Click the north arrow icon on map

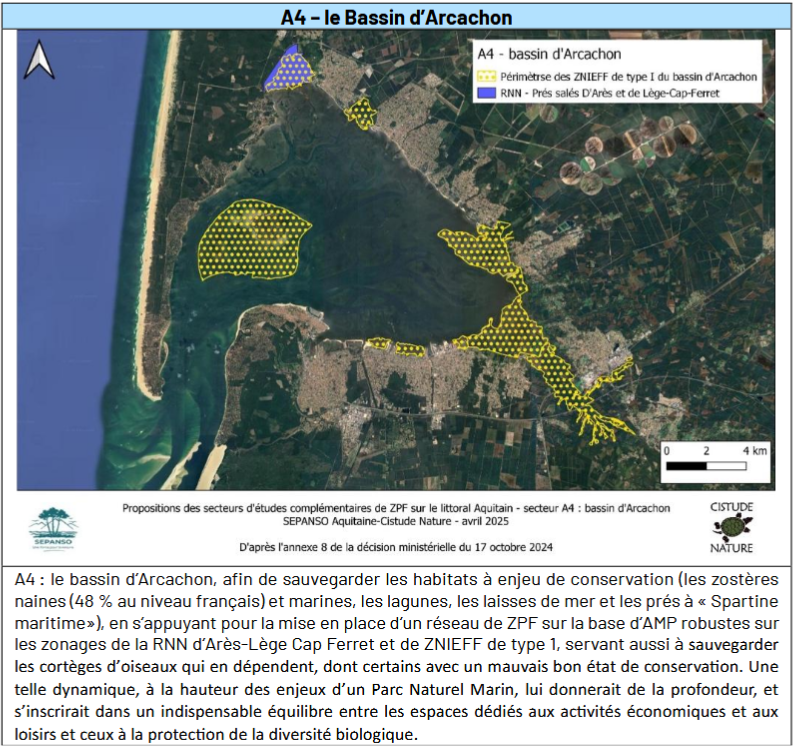click(40, 60)
